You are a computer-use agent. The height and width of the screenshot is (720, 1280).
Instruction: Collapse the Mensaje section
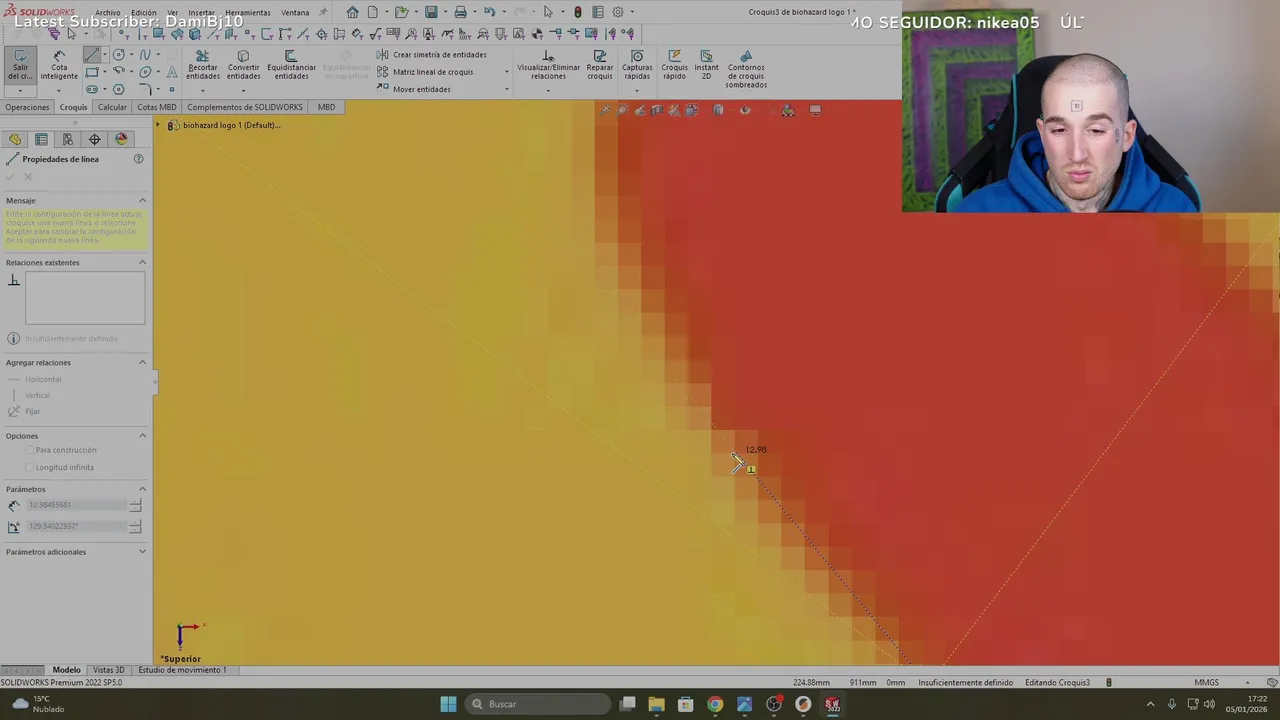[x=142, y=200]
